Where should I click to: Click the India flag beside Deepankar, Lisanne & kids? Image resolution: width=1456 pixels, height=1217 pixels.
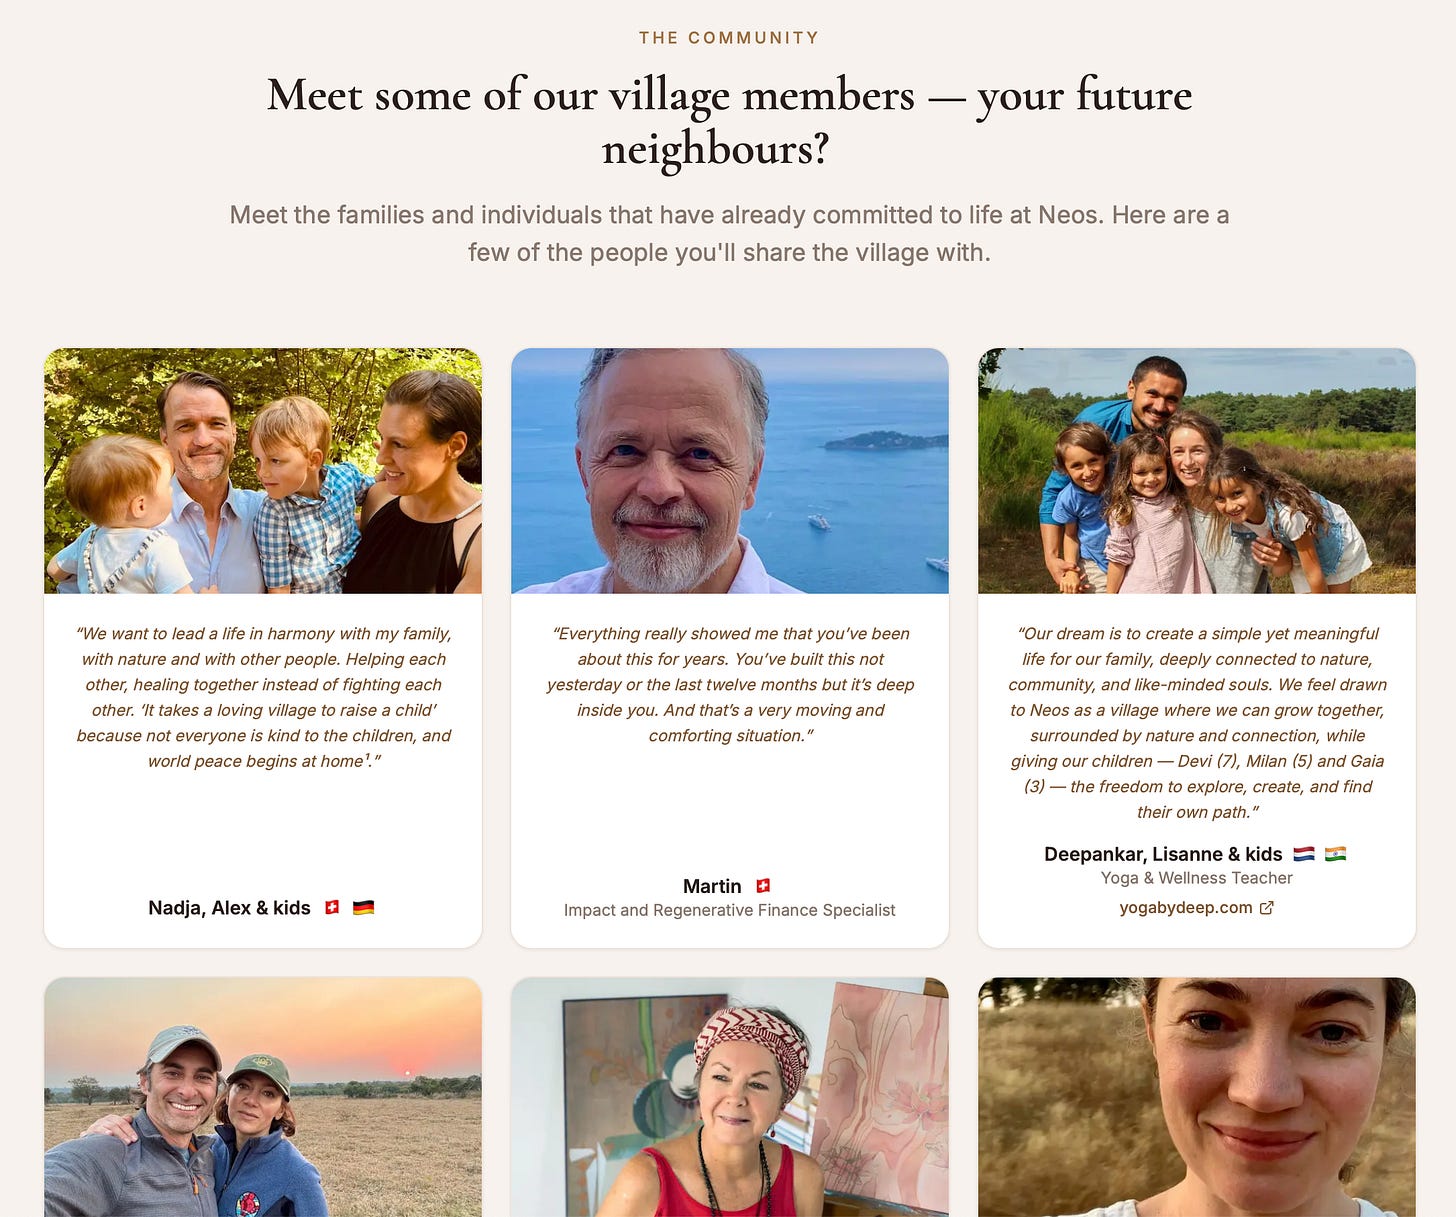1336,854
